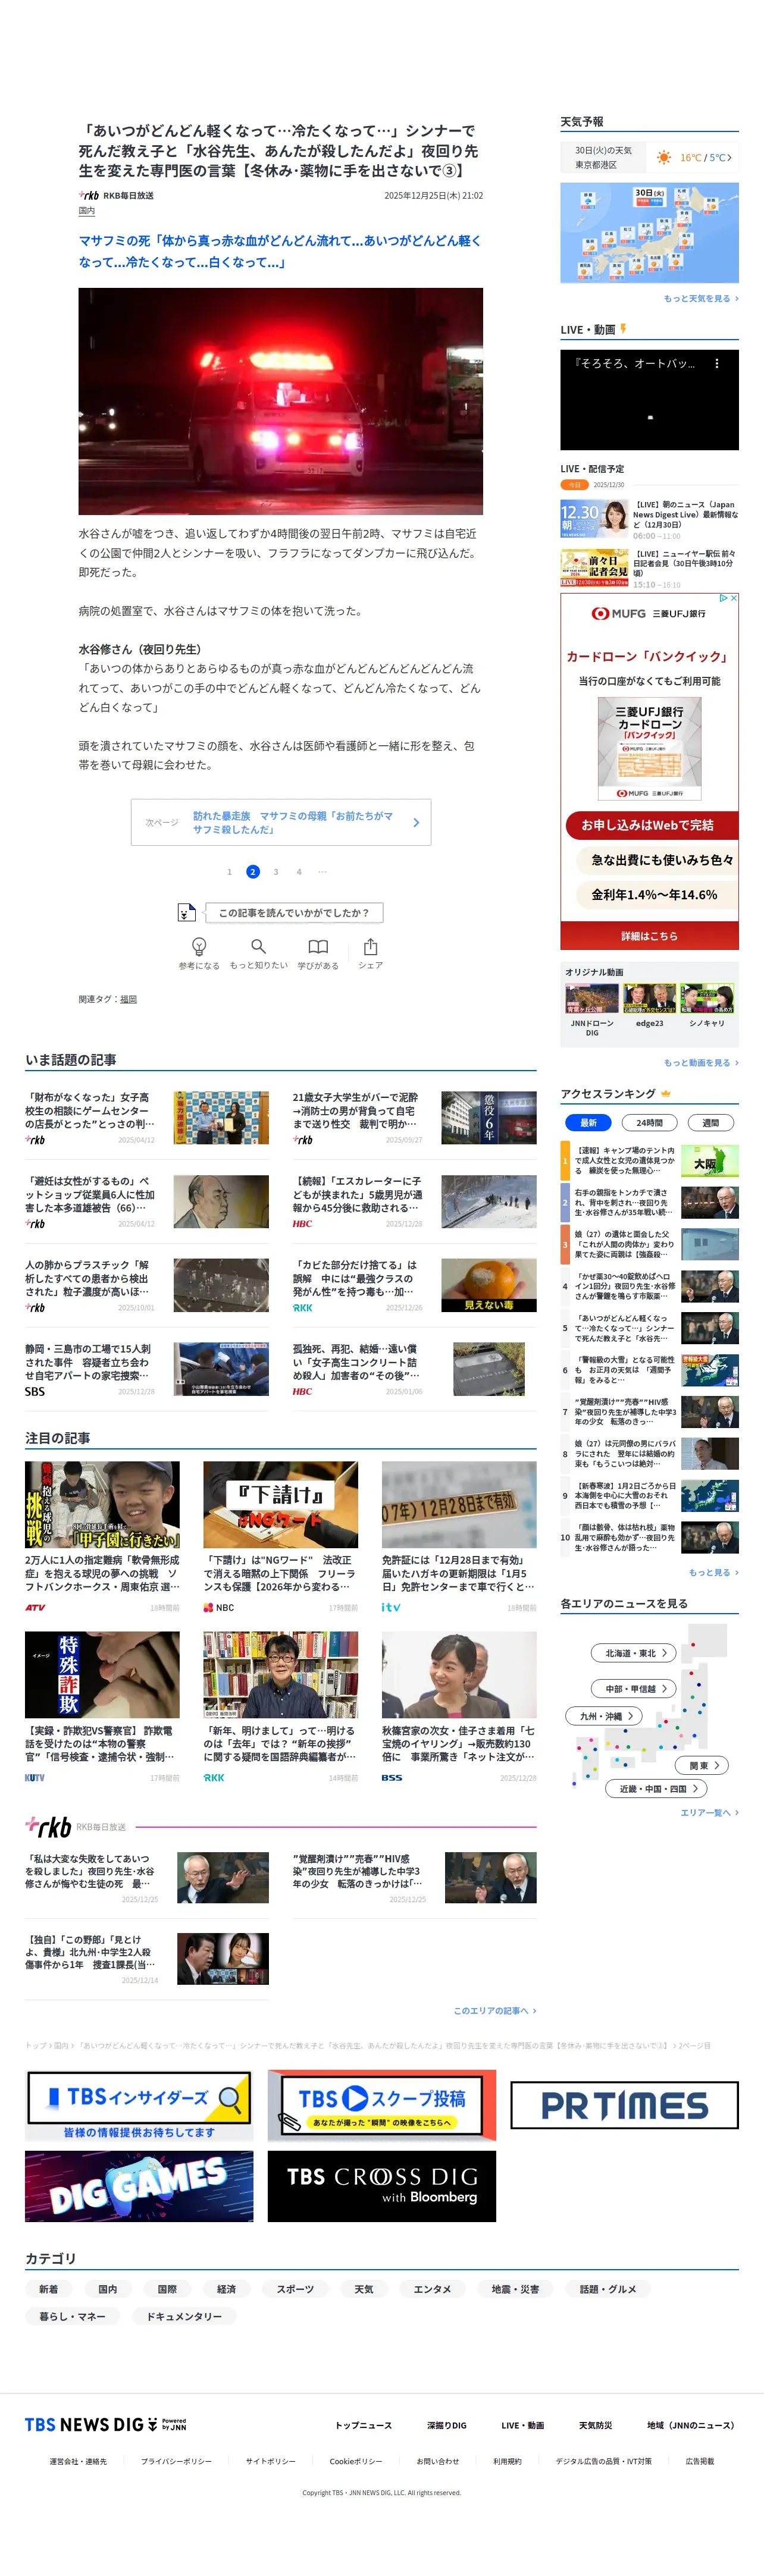Close the MUFG ad with the X icon
The image size is (764, 2576).
point(734,598)
